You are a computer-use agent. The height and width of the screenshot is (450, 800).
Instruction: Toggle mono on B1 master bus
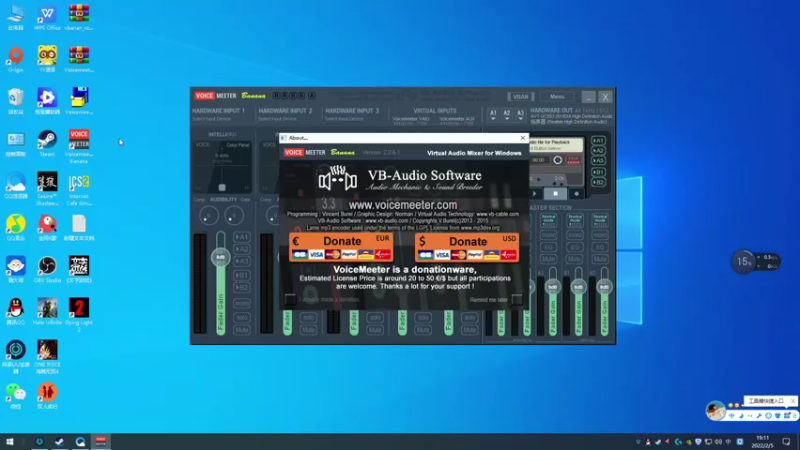[575, 235]
